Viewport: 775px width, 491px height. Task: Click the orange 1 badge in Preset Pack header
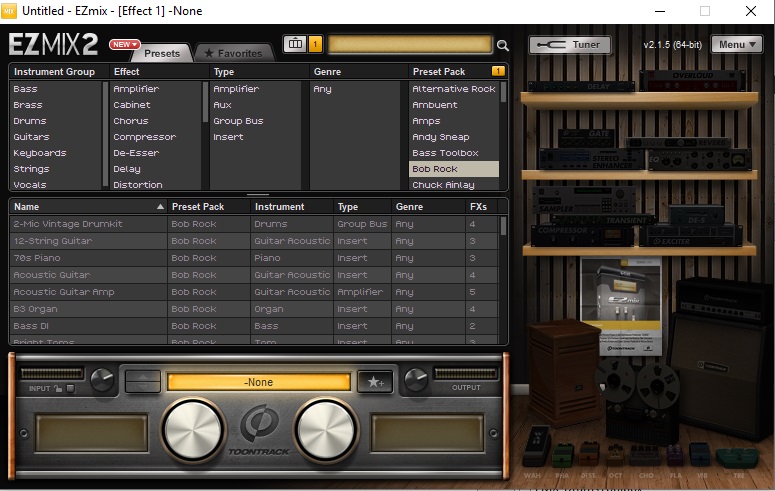(498, 71)
